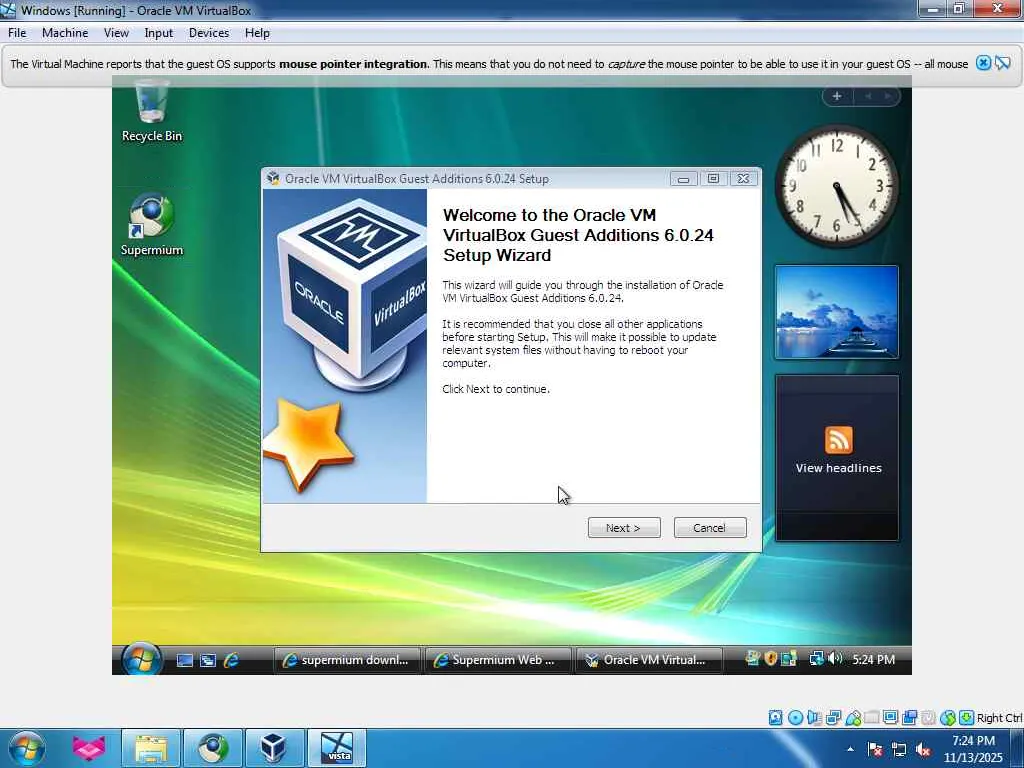The image size is (1024, 768).
Task: Click the keyboard capture green arrow icon
Action: (967, 718)
